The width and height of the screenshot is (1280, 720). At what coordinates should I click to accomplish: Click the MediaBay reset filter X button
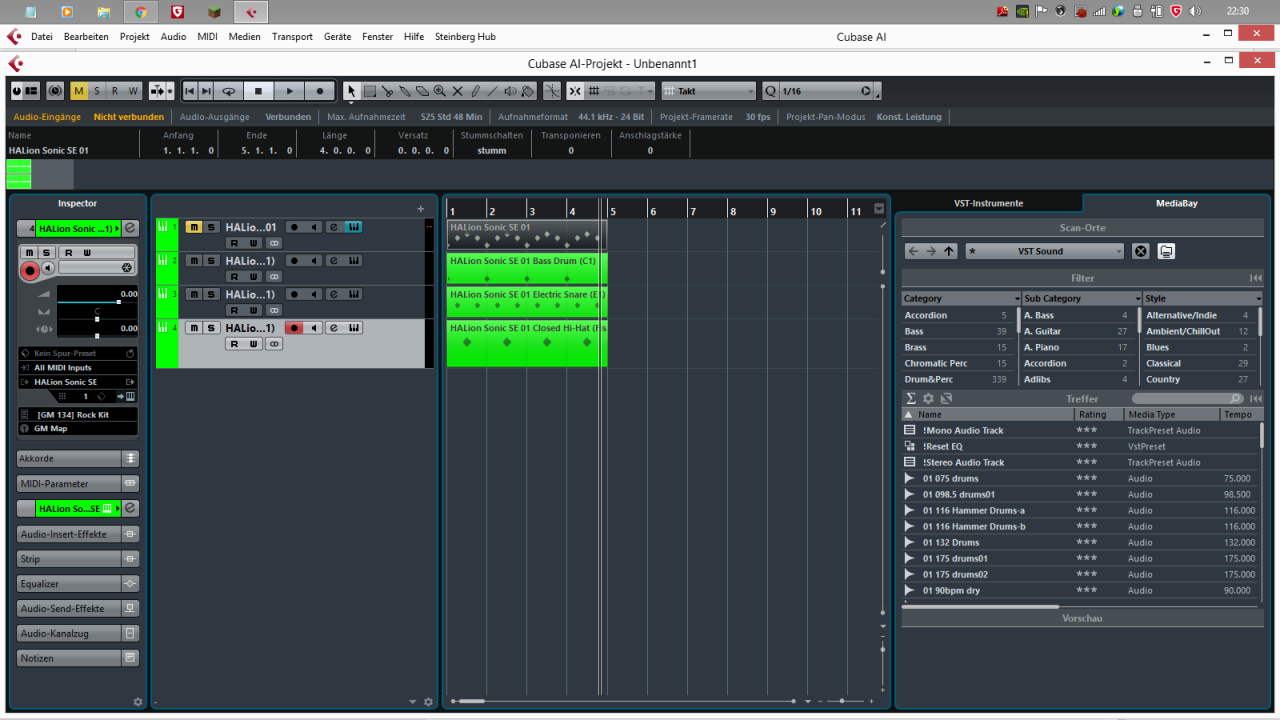[1140, 251]
